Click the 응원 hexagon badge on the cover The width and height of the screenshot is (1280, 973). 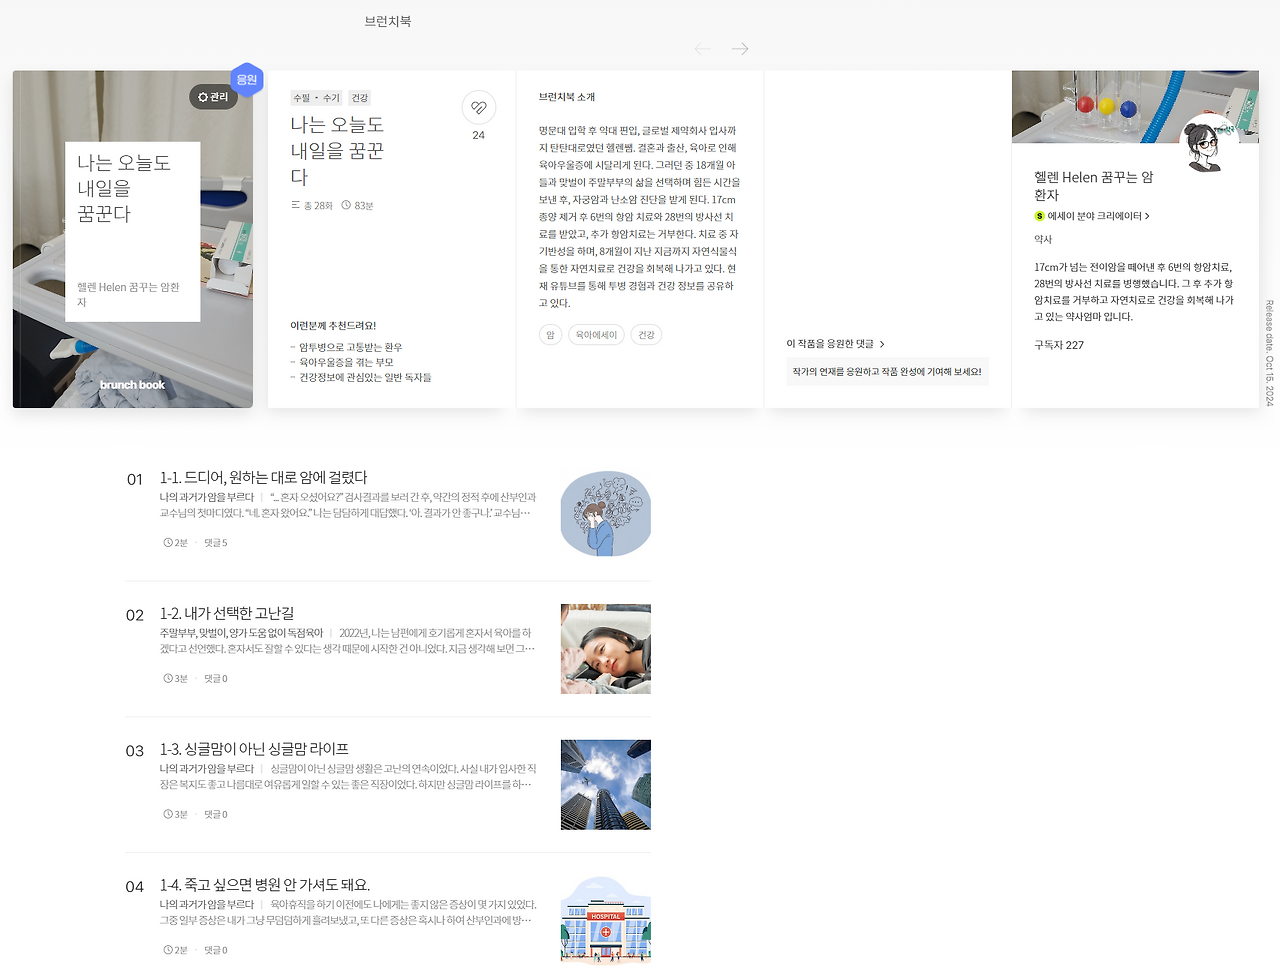pos(246,78)
